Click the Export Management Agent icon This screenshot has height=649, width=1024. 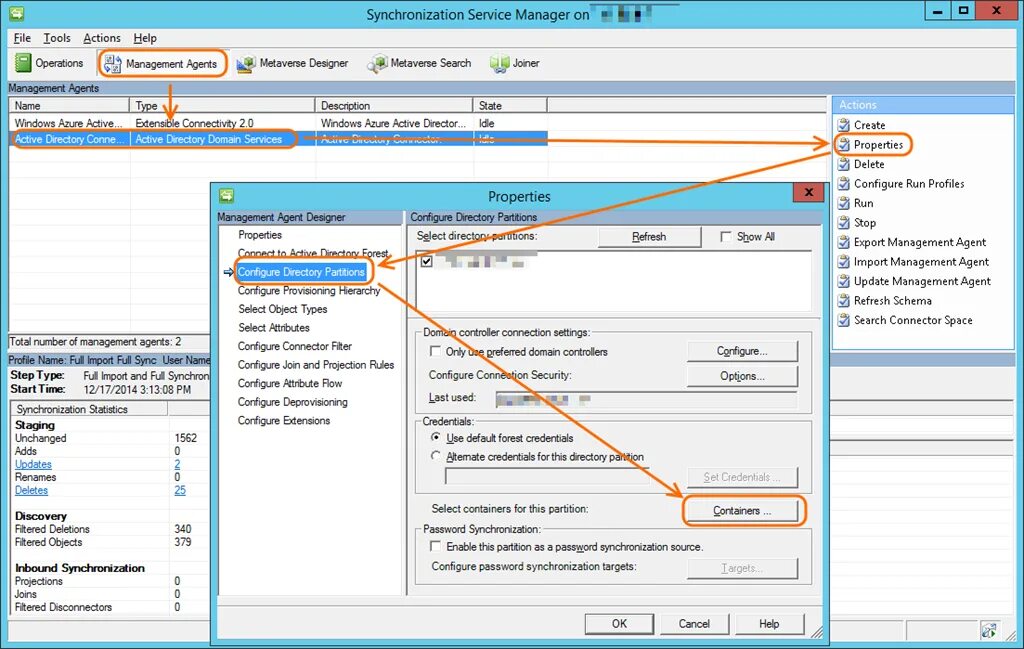tap(844, 242)
